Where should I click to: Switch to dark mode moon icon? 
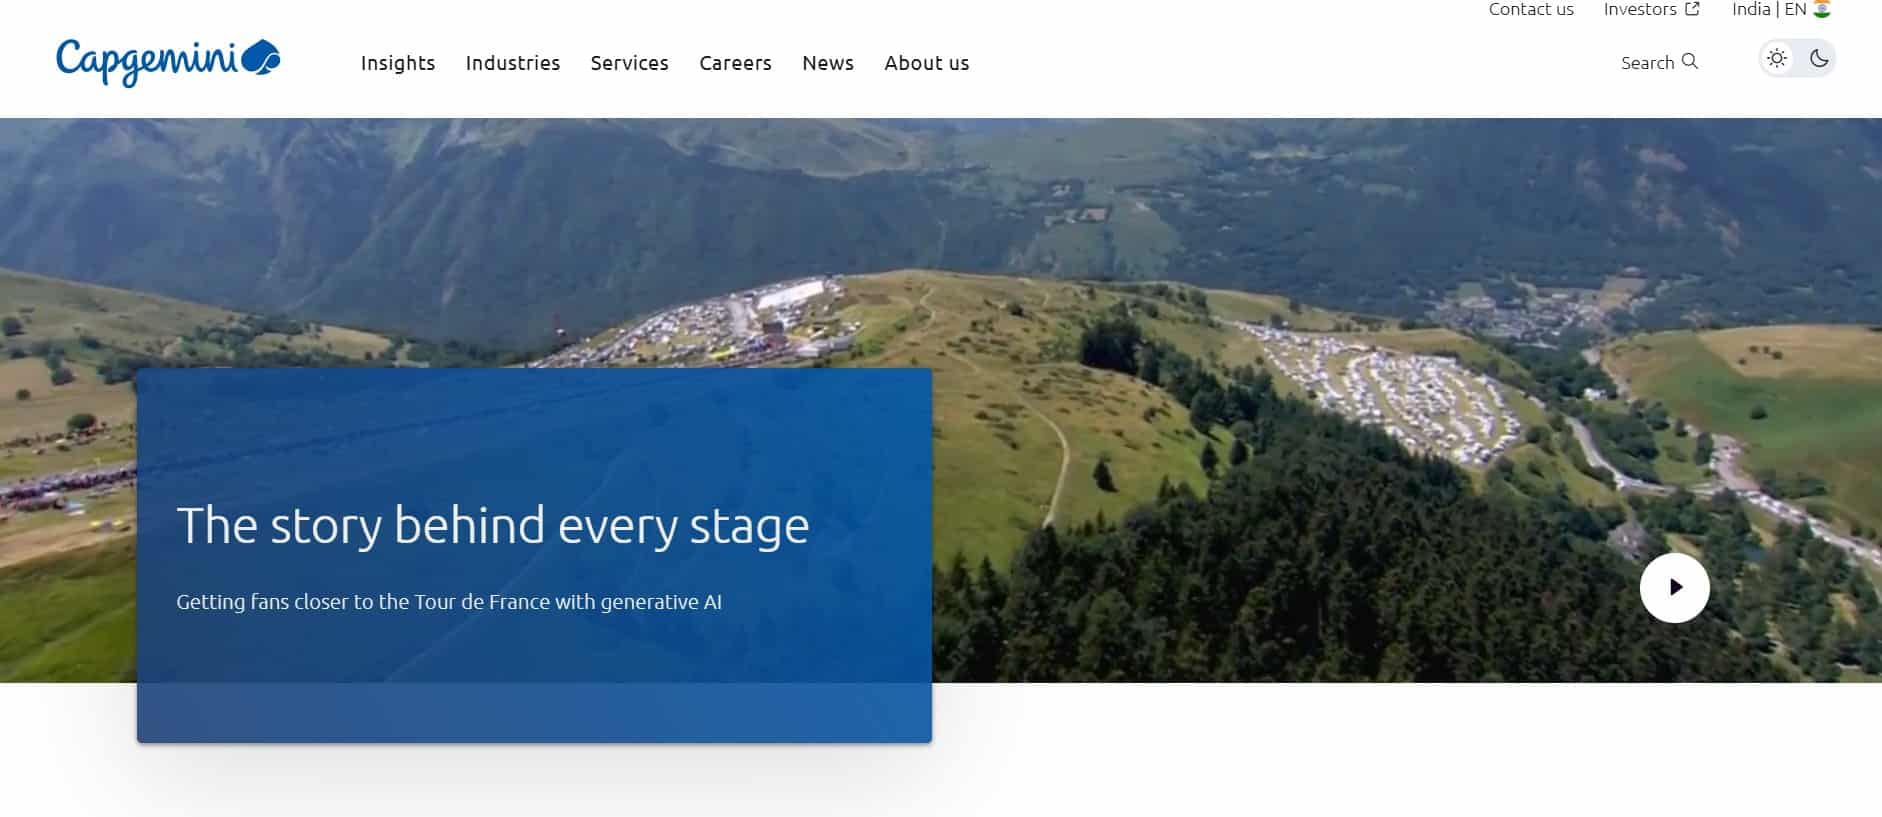1819,58
